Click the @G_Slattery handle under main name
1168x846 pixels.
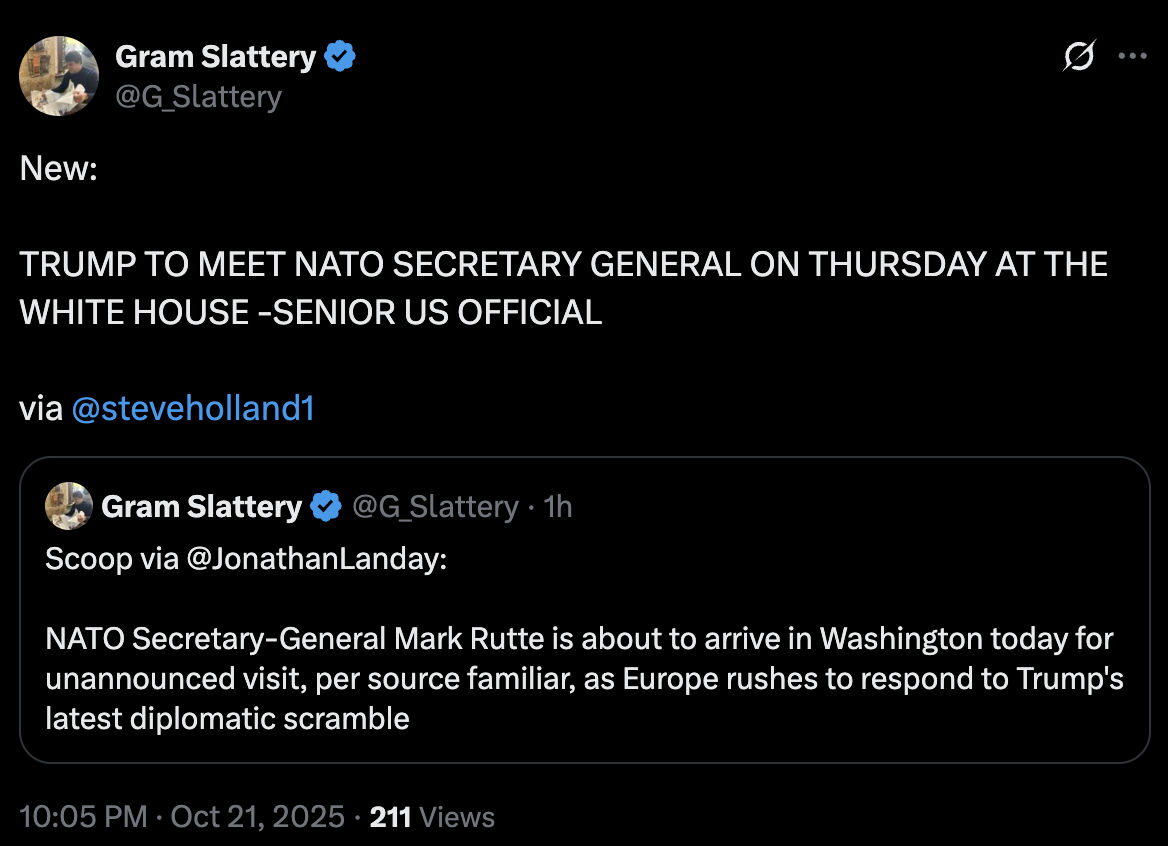pos(198,97)
